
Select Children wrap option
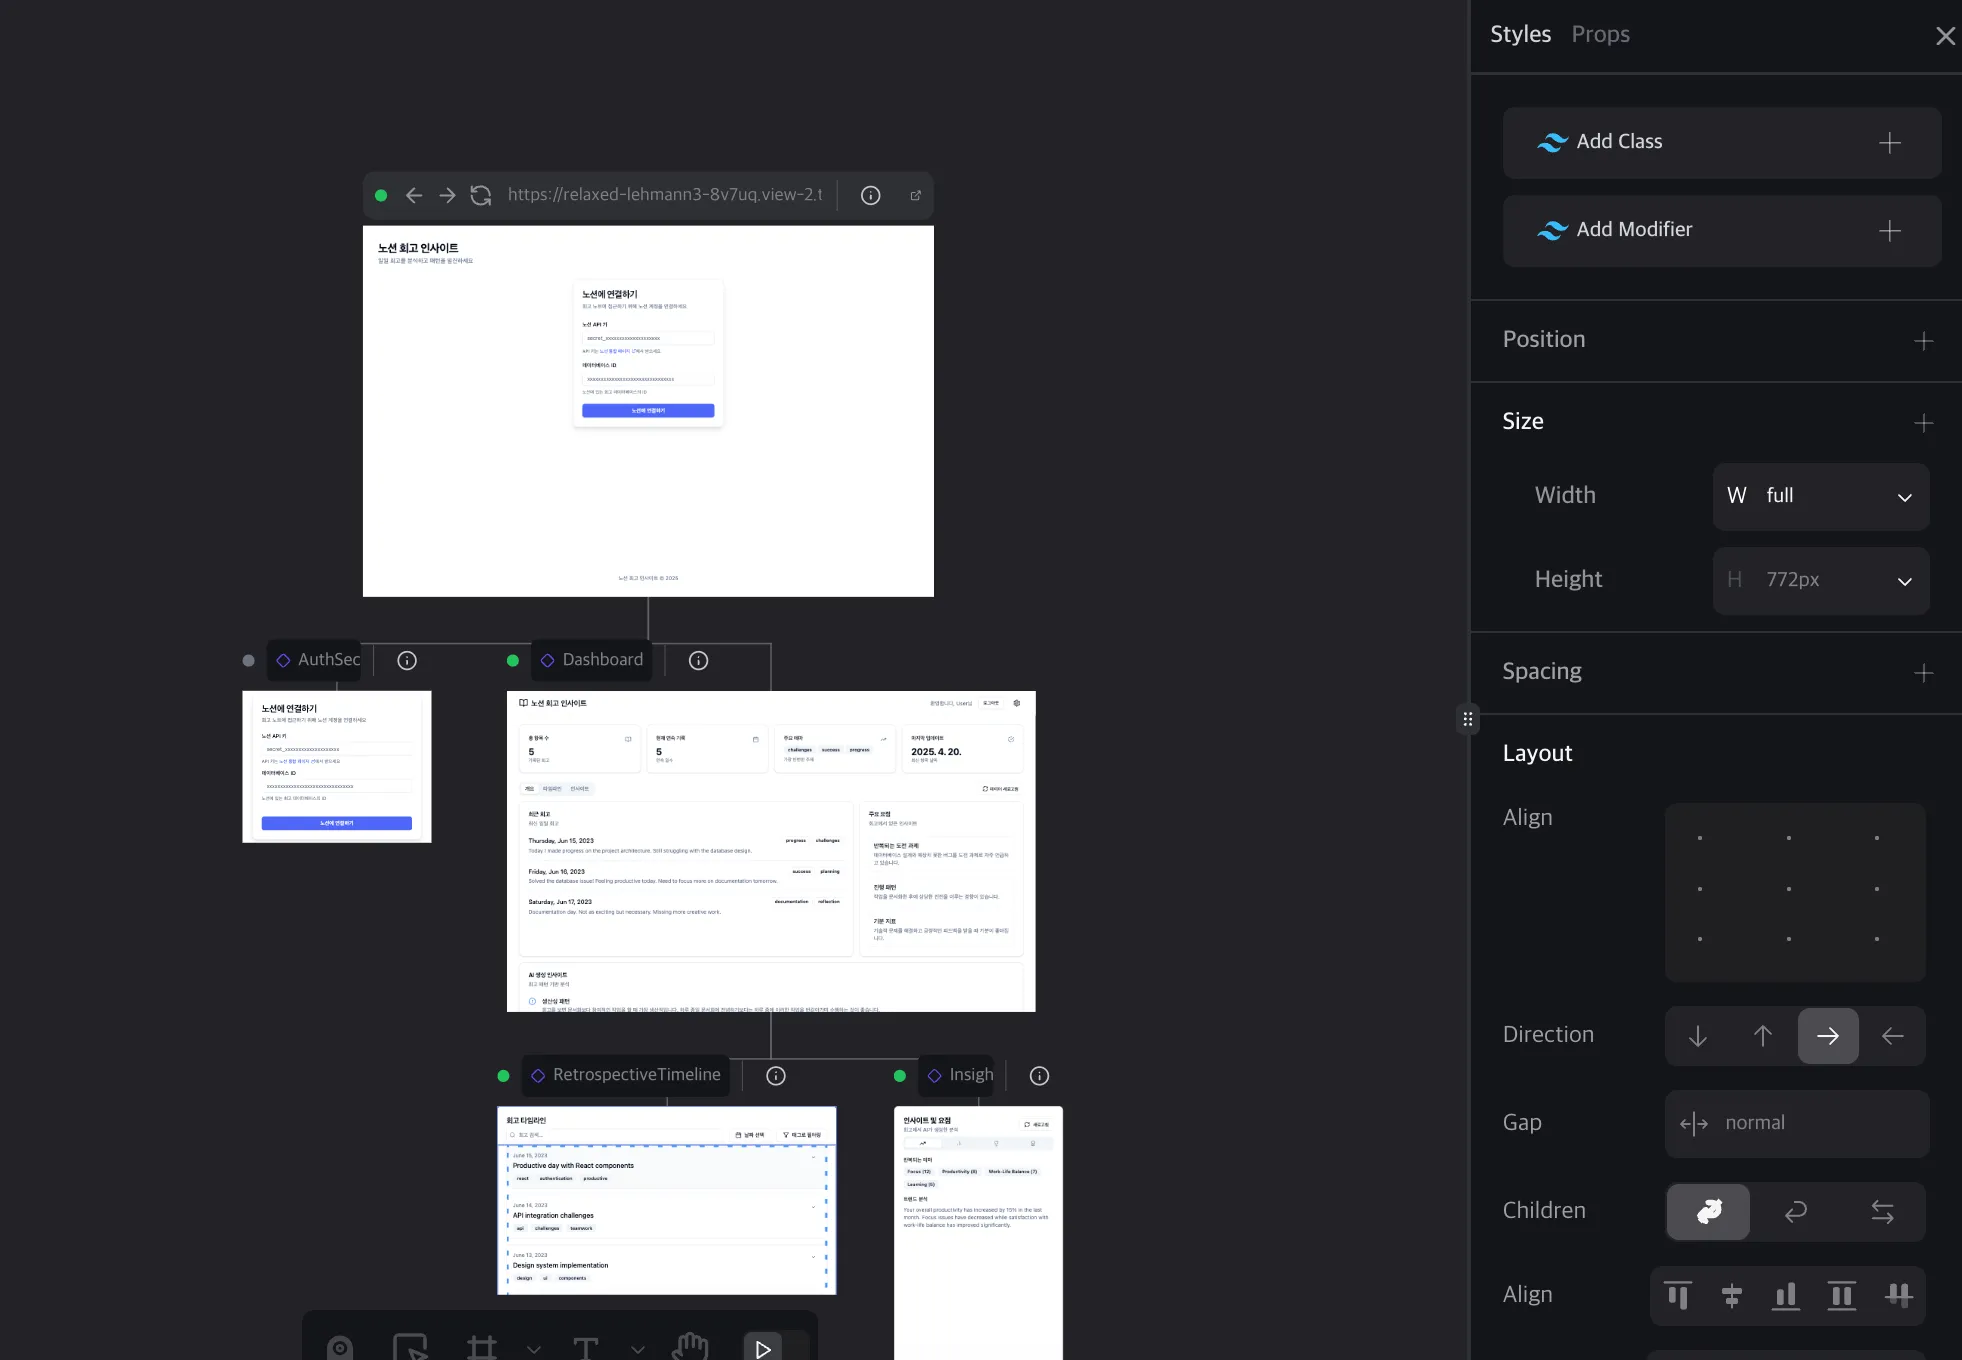tap(1796, 1212)
